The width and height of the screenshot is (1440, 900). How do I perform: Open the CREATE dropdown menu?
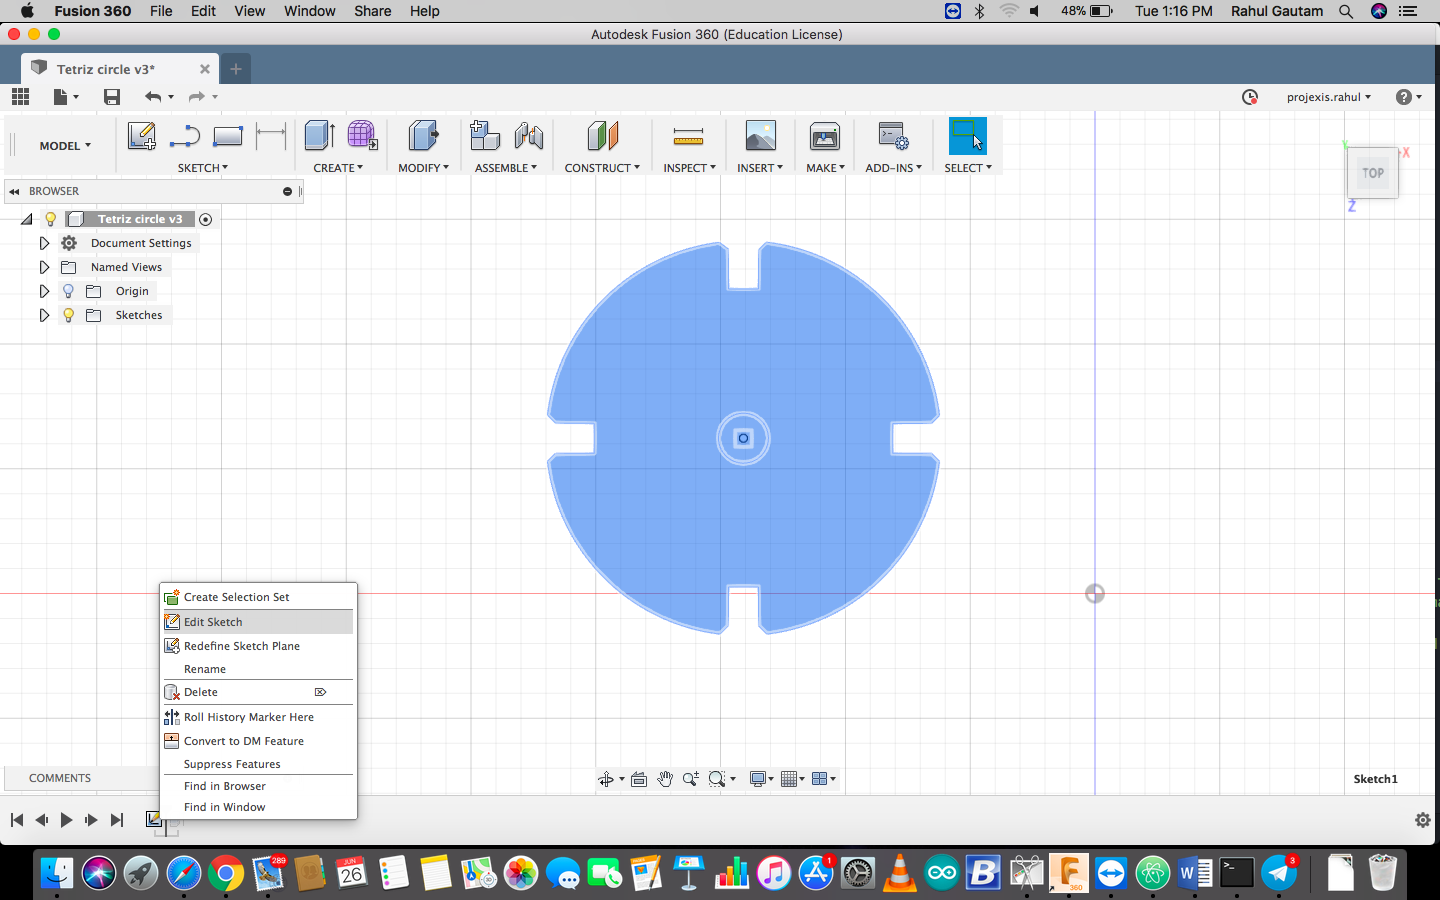pyautogui.click(x=338, y=168)
